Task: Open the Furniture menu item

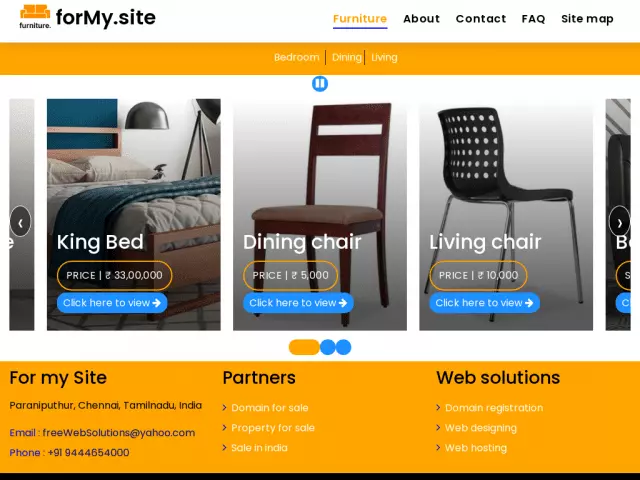Action: [360, 19]
